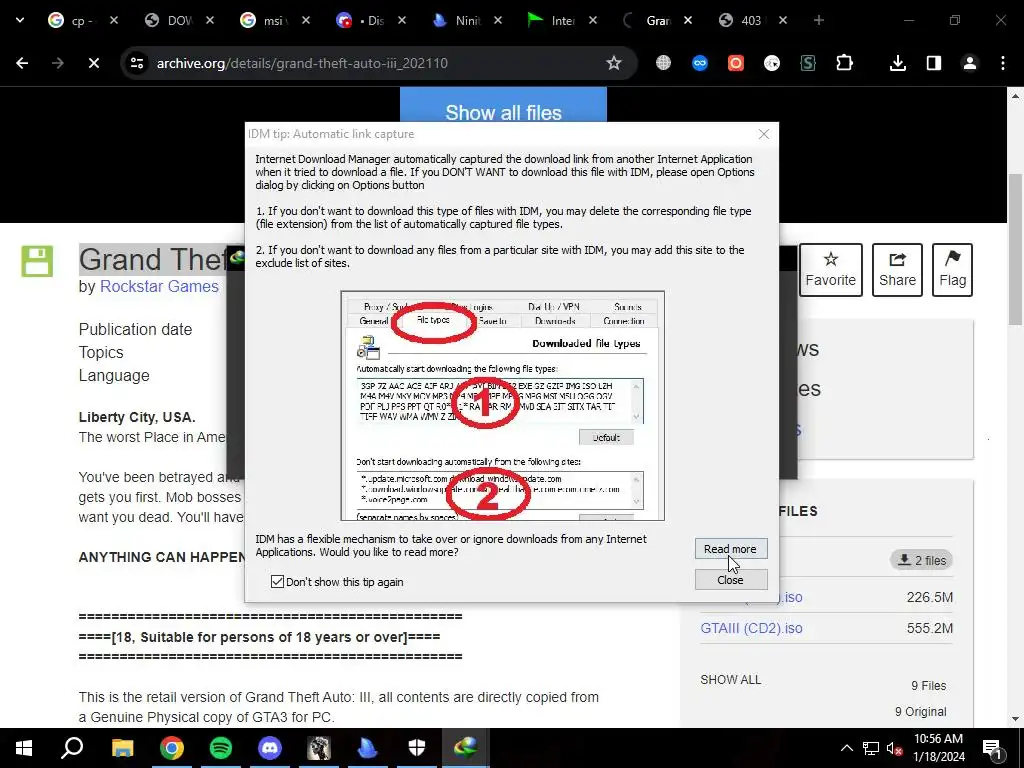Click scrollbar down arrow
This screenshot has height=768, width=1024.
pos(1015,719)
